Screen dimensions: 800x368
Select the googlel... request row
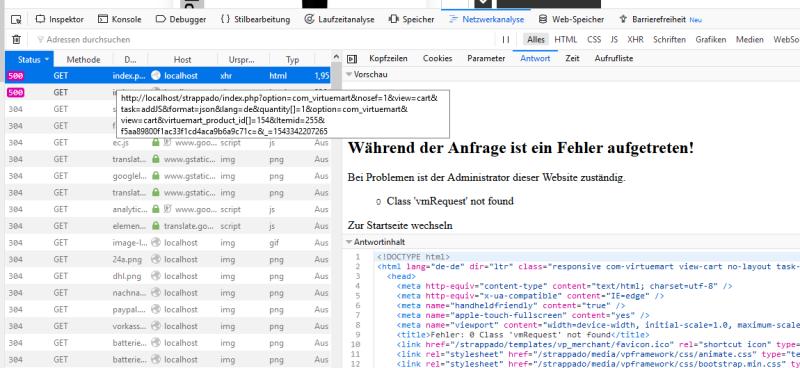click(x=167, y=176)
